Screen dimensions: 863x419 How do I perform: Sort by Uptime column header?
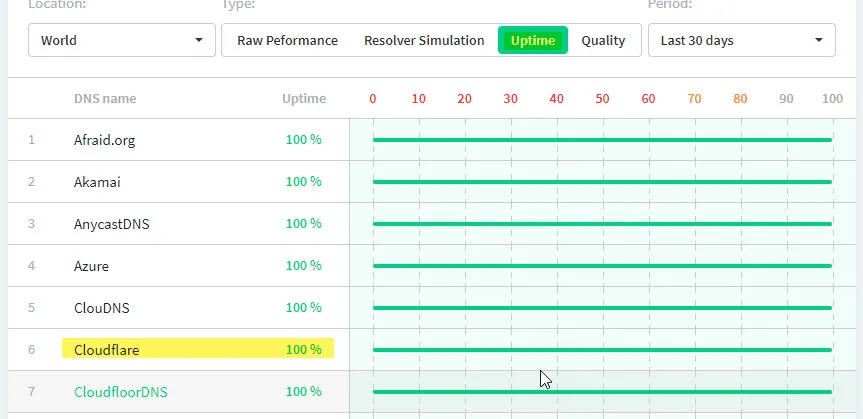pyautogui.click(x=304, y=99)
